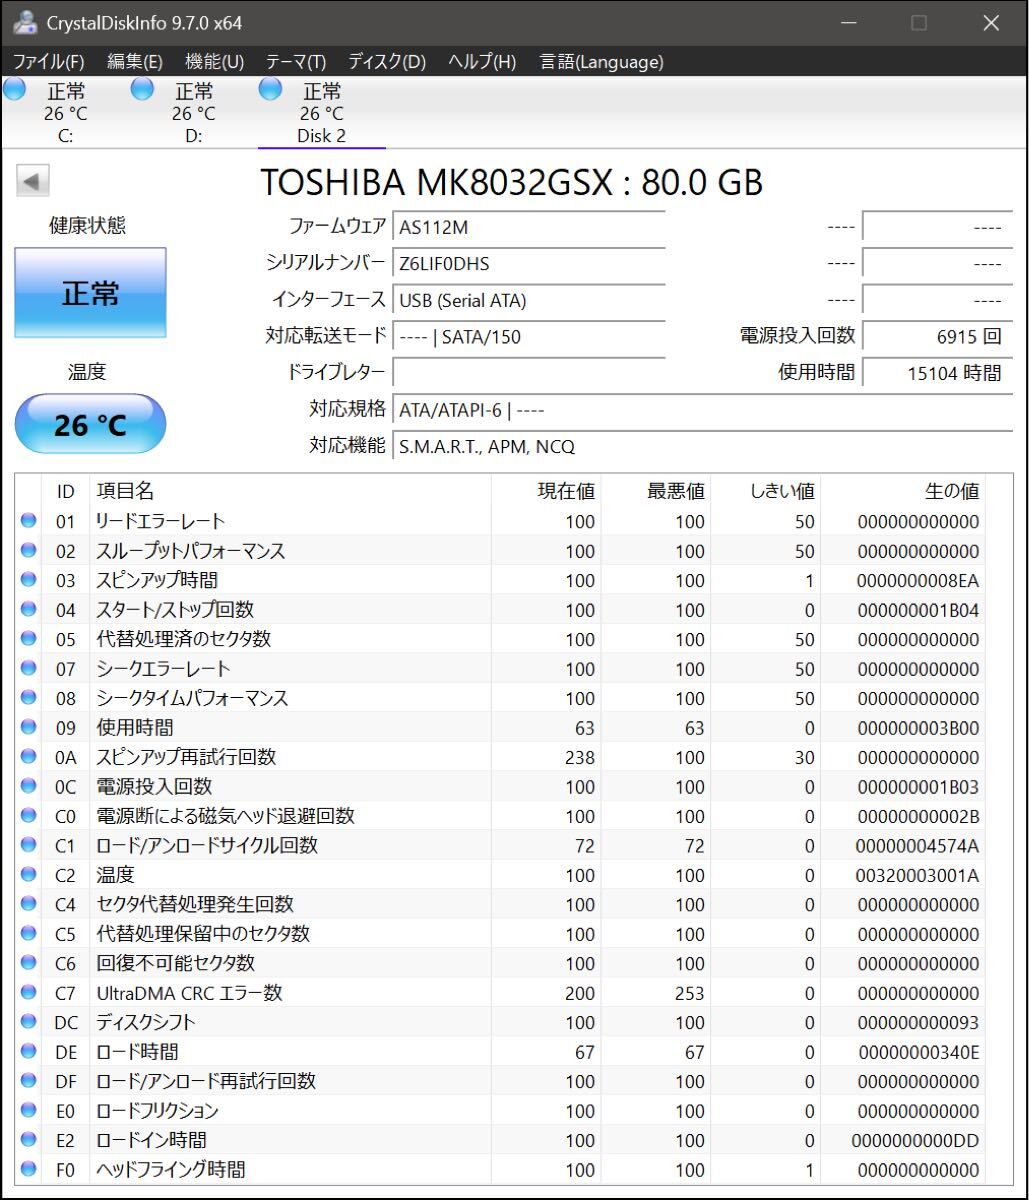Viewport: 1029px width, 1200px height.
Task: Click the 26 °C temperature button
Action: tap(90, 425)
